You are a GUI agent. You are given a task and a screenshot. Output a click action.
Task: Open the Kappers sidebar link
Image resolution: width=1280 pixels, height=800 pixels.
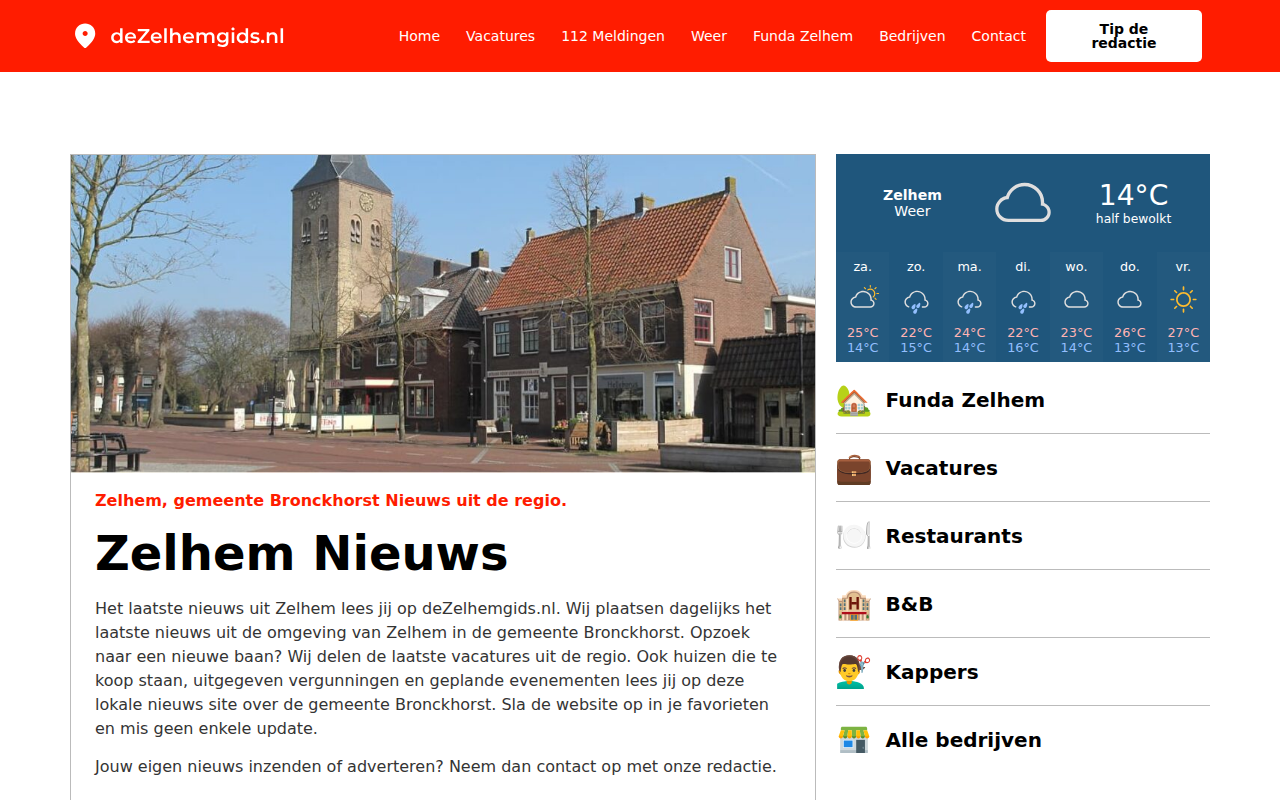click(932, 672)
